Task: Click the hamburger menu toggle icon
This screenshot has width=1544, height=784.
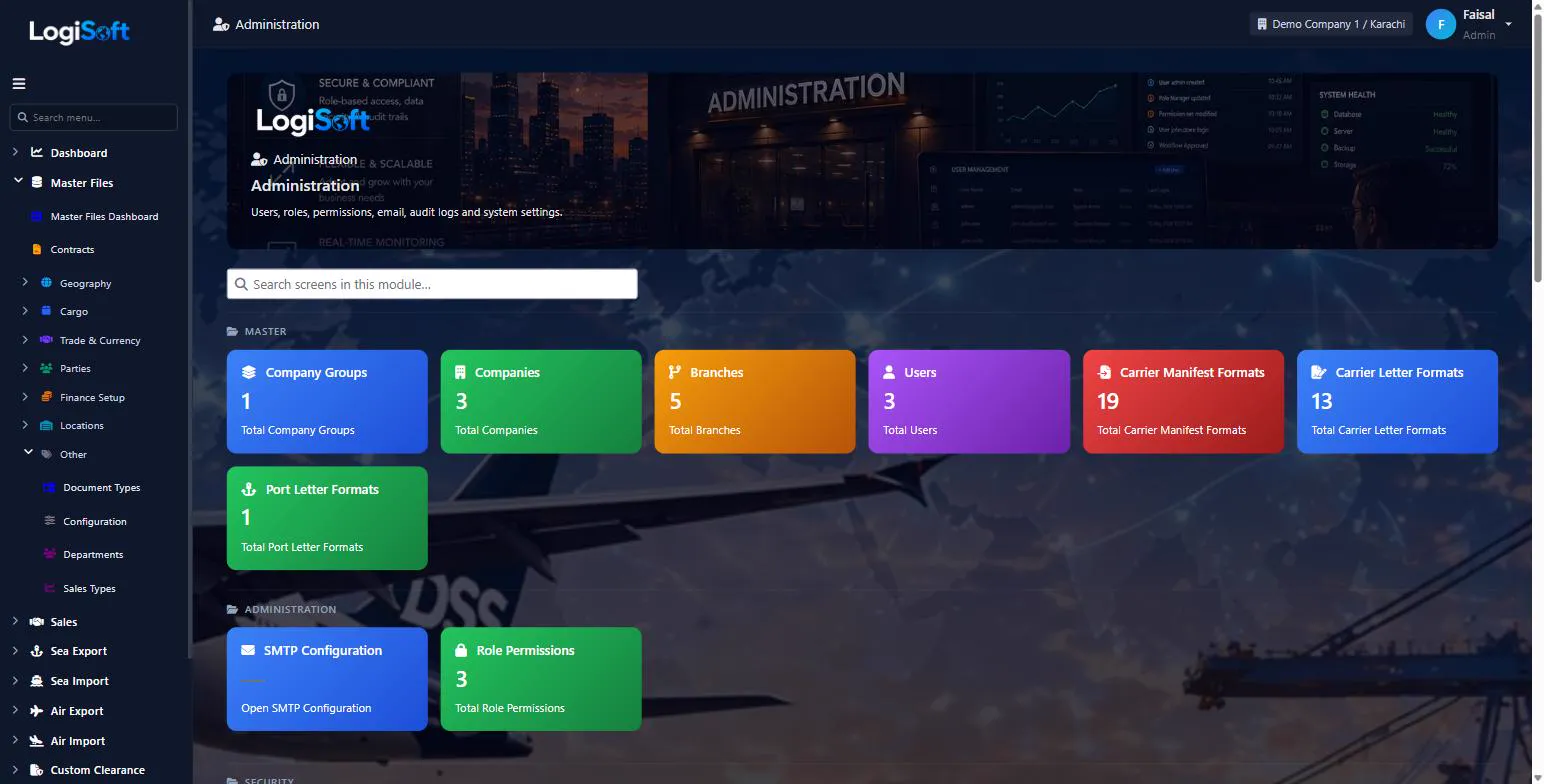Action: point(19,84)
